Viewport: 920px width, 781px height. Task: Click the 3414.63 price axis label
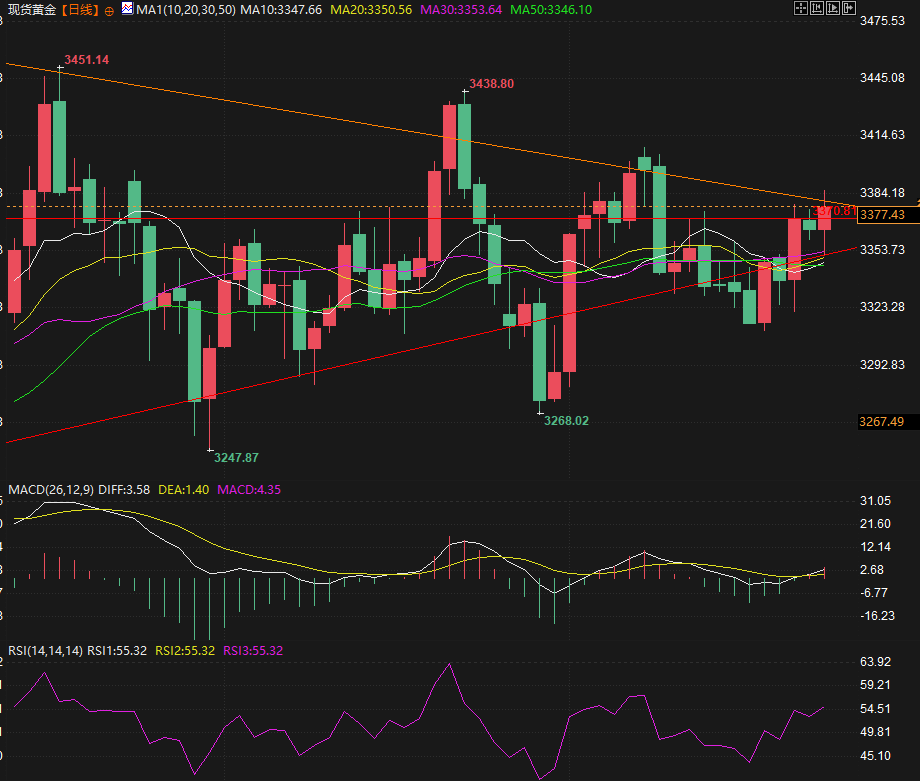point(882,135)
